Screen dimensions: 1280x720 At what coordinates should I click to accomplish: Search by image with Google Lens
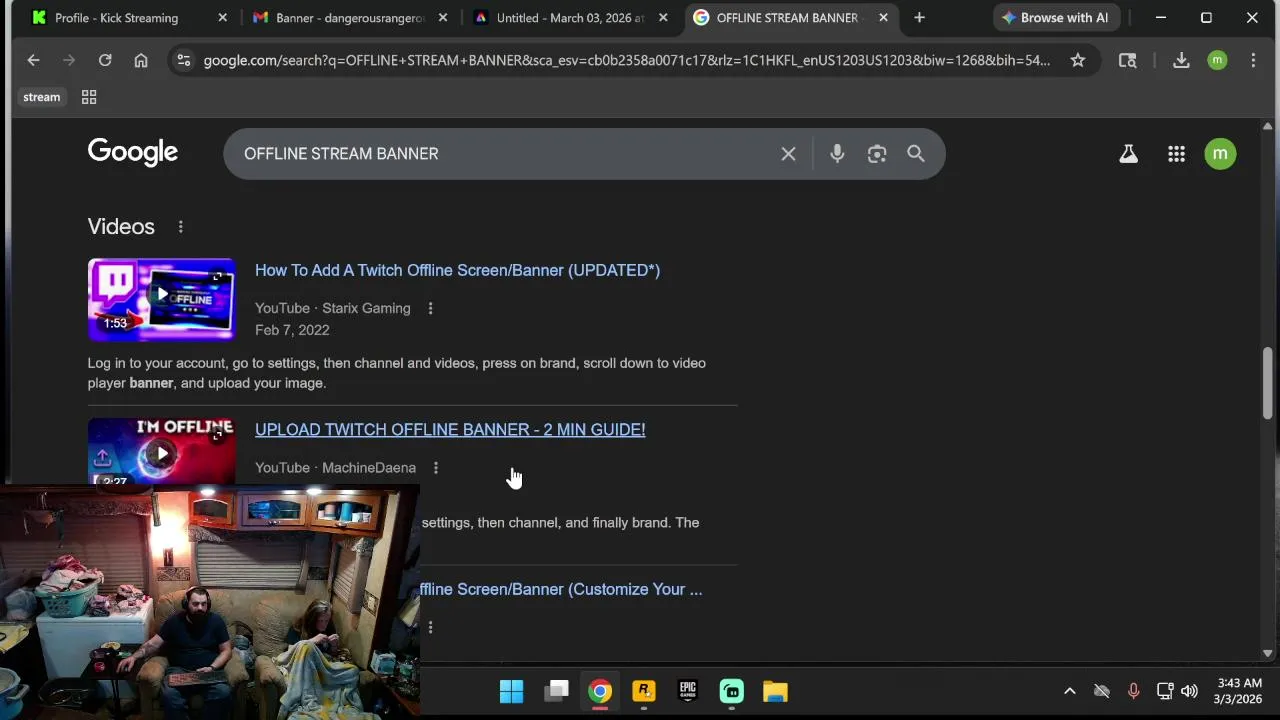click(877, 154)
